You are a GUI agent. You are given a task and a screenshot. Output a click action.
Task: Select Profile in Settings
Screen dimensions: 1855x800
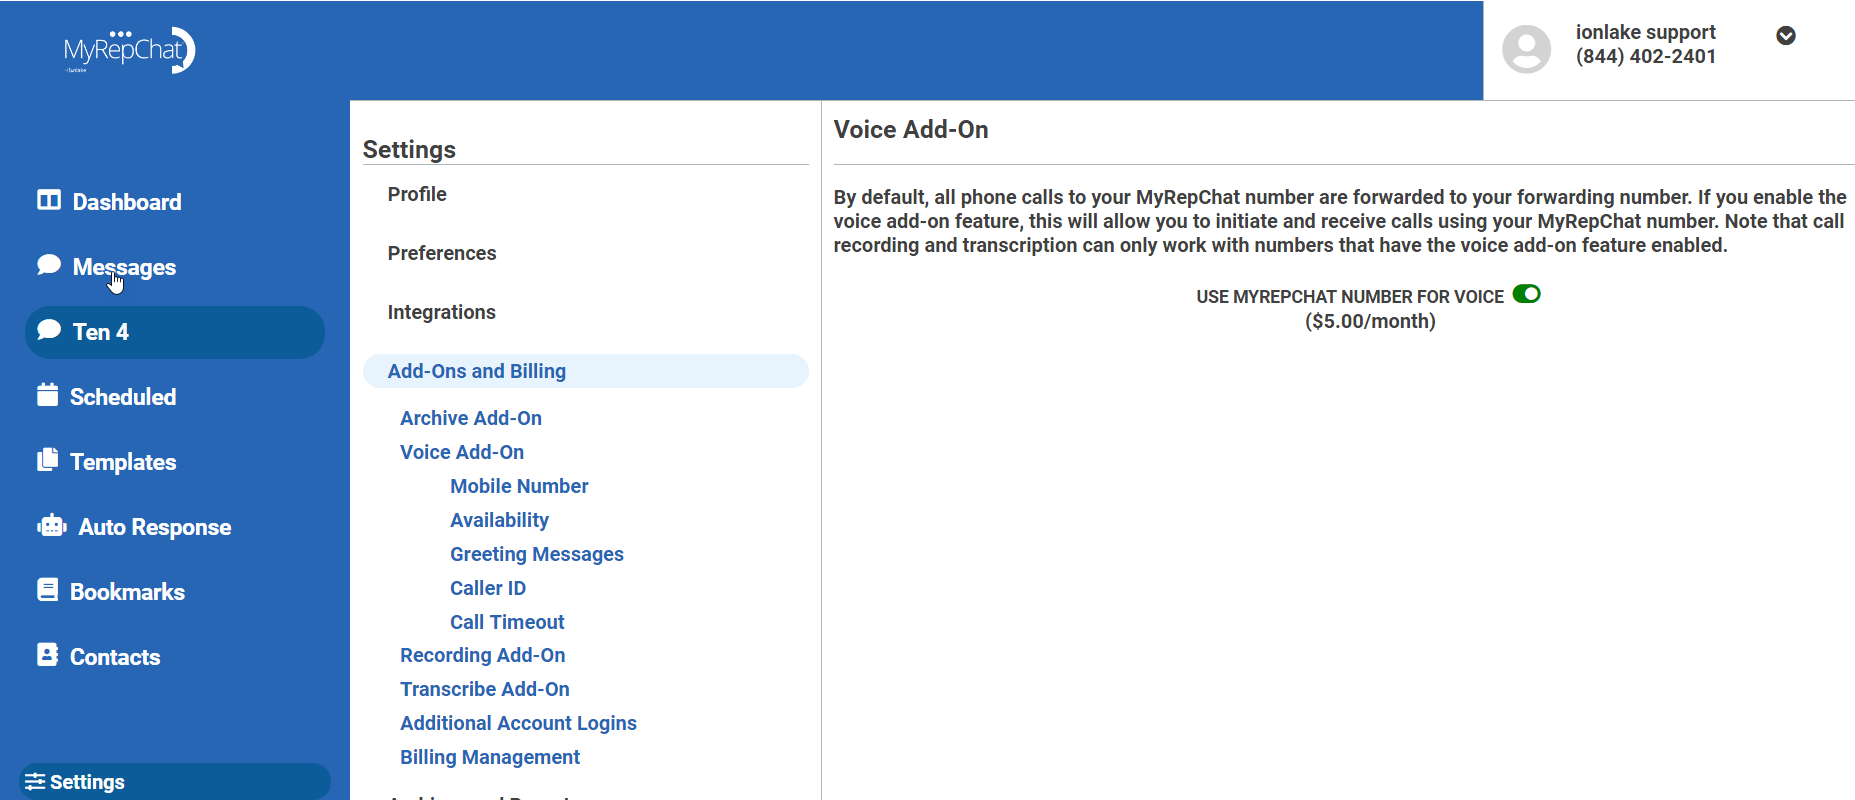point(417,194)
